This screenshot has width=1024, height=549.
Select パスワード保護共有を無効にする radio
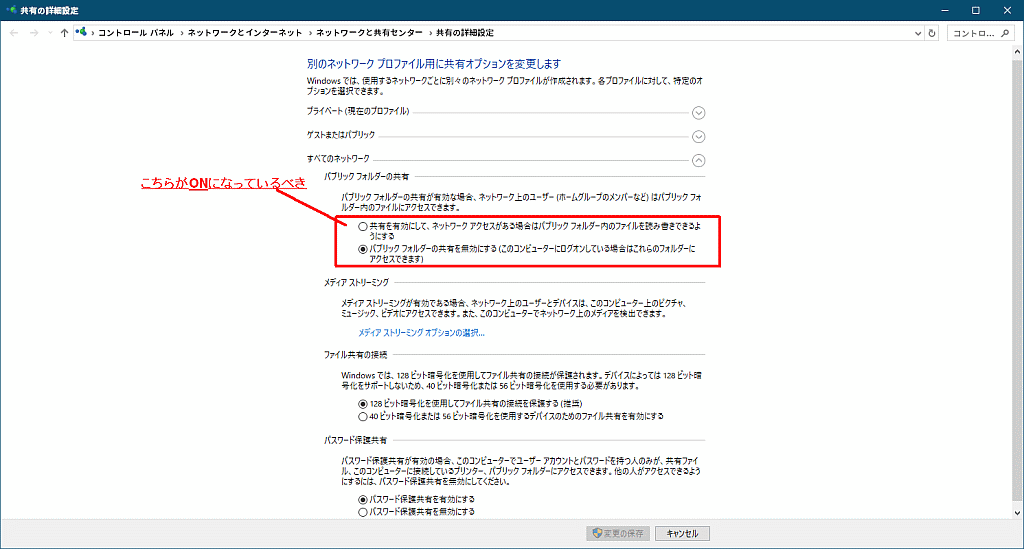pyautogui.click(x=362, y=512)
